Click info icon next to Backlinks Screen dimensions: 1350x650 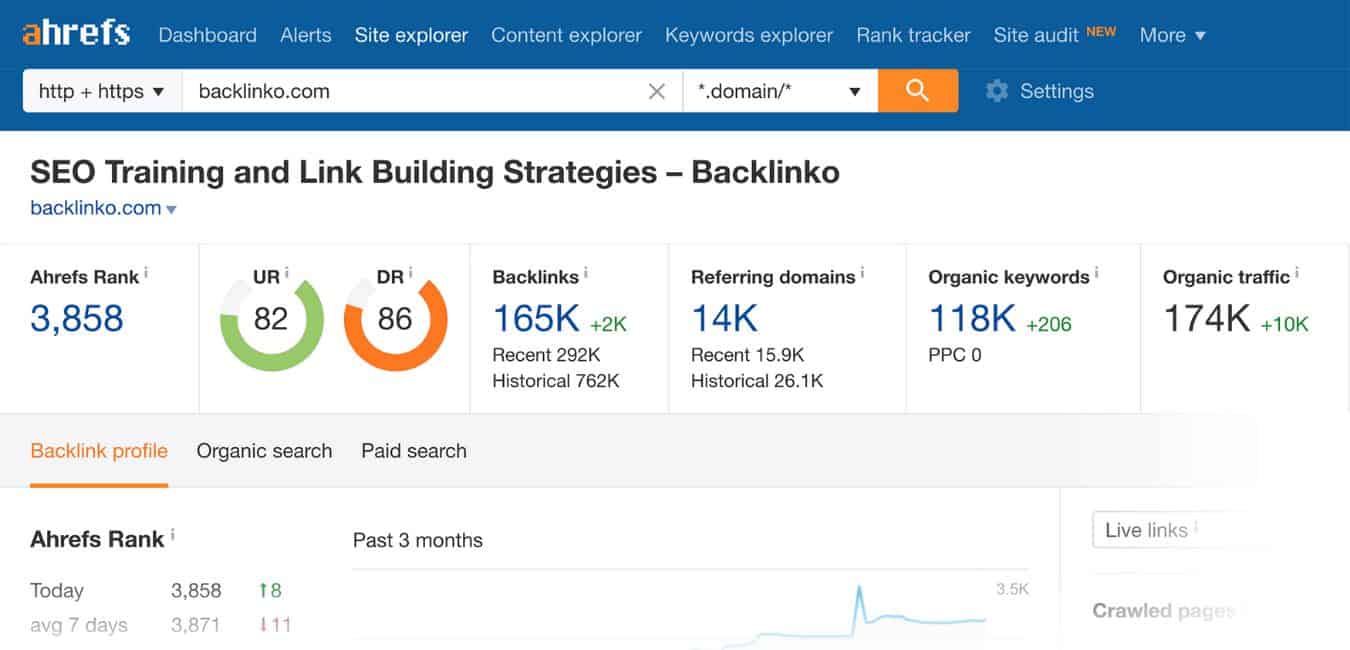[x=586, y=273]
